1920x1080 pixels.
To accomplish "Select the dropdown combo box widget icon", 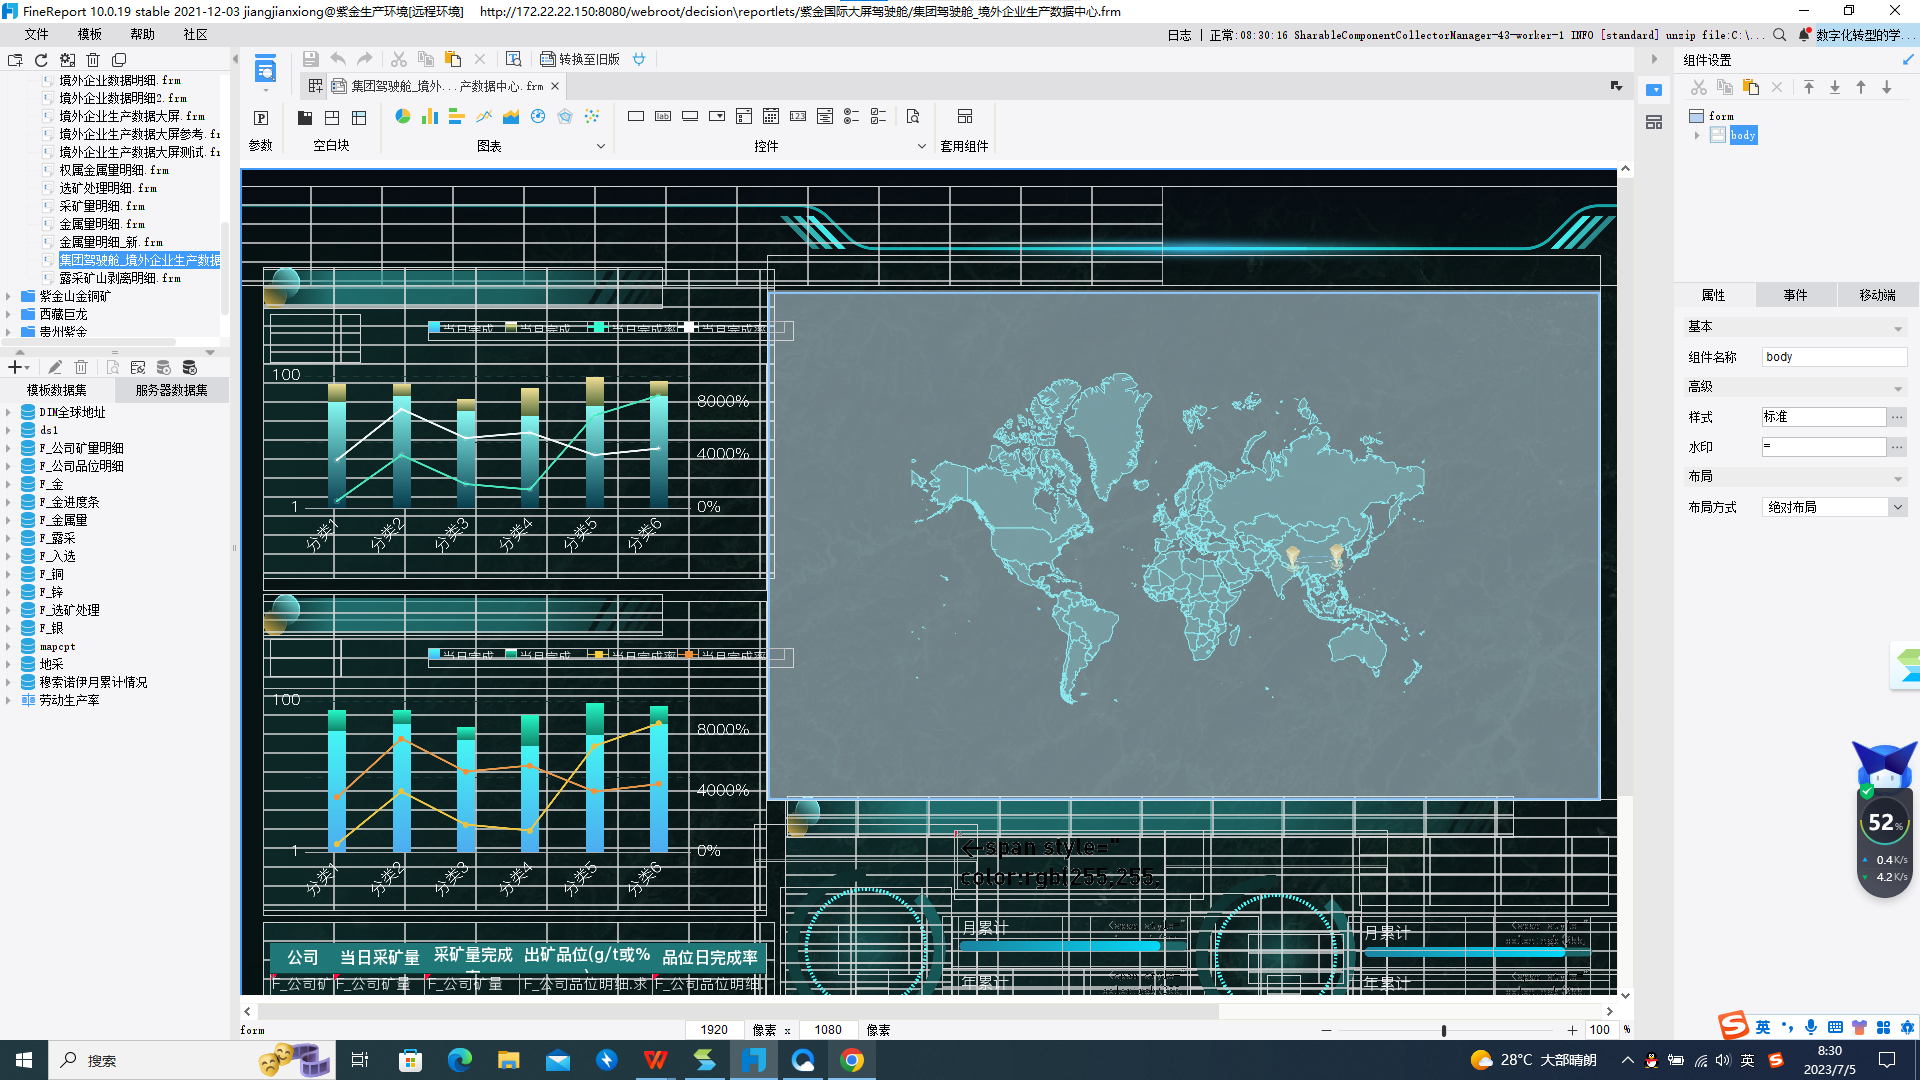I will 717,116.
